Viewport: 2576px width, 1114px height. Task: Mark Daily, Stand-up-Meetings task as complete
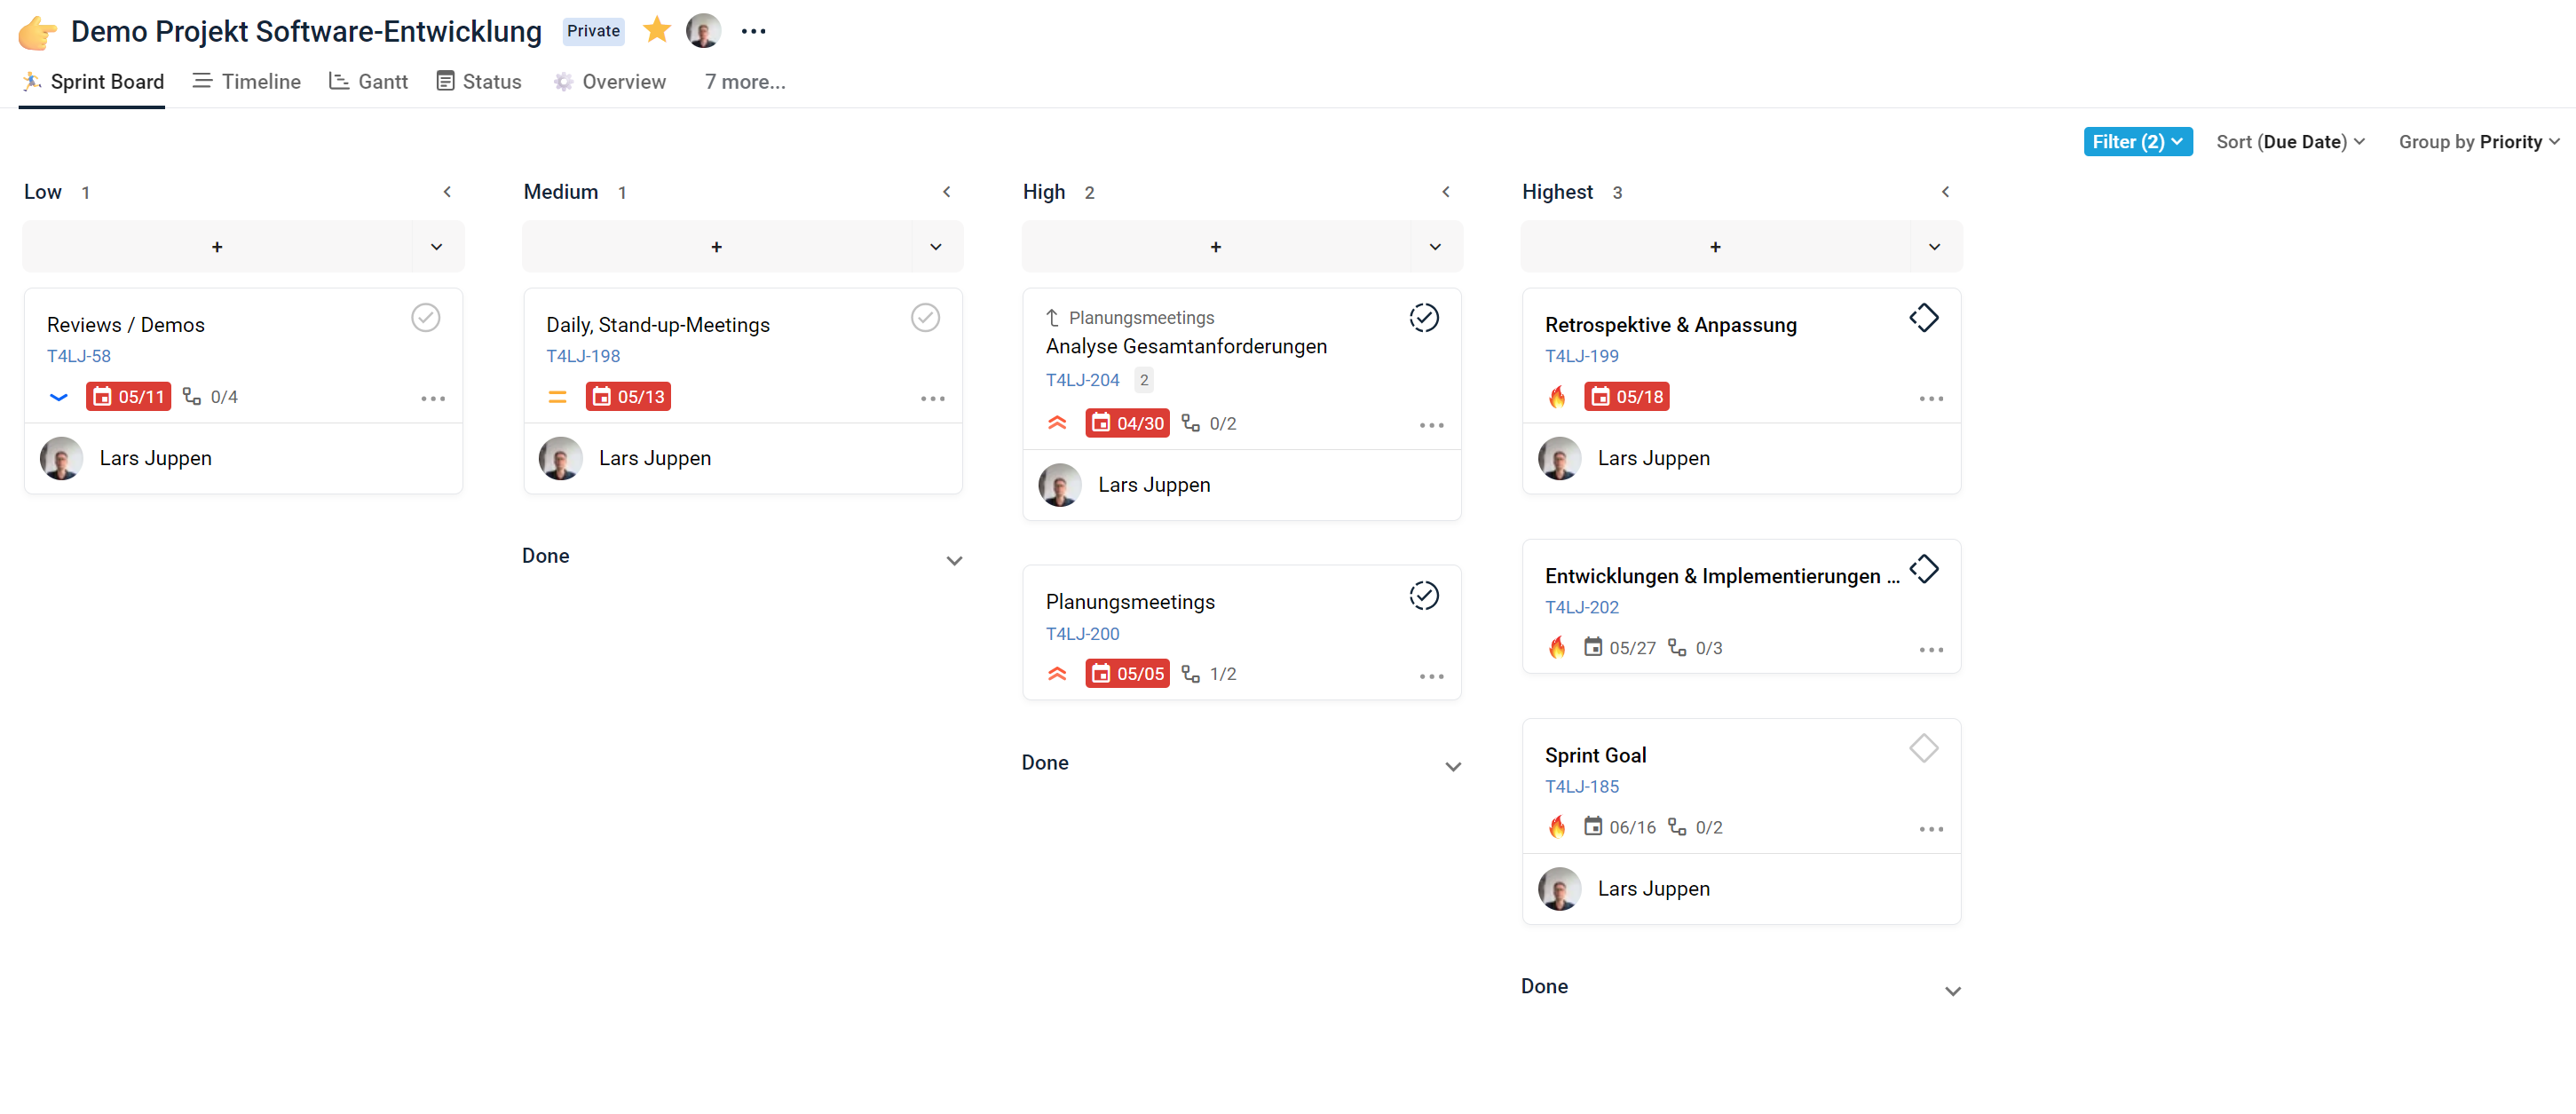925,317
